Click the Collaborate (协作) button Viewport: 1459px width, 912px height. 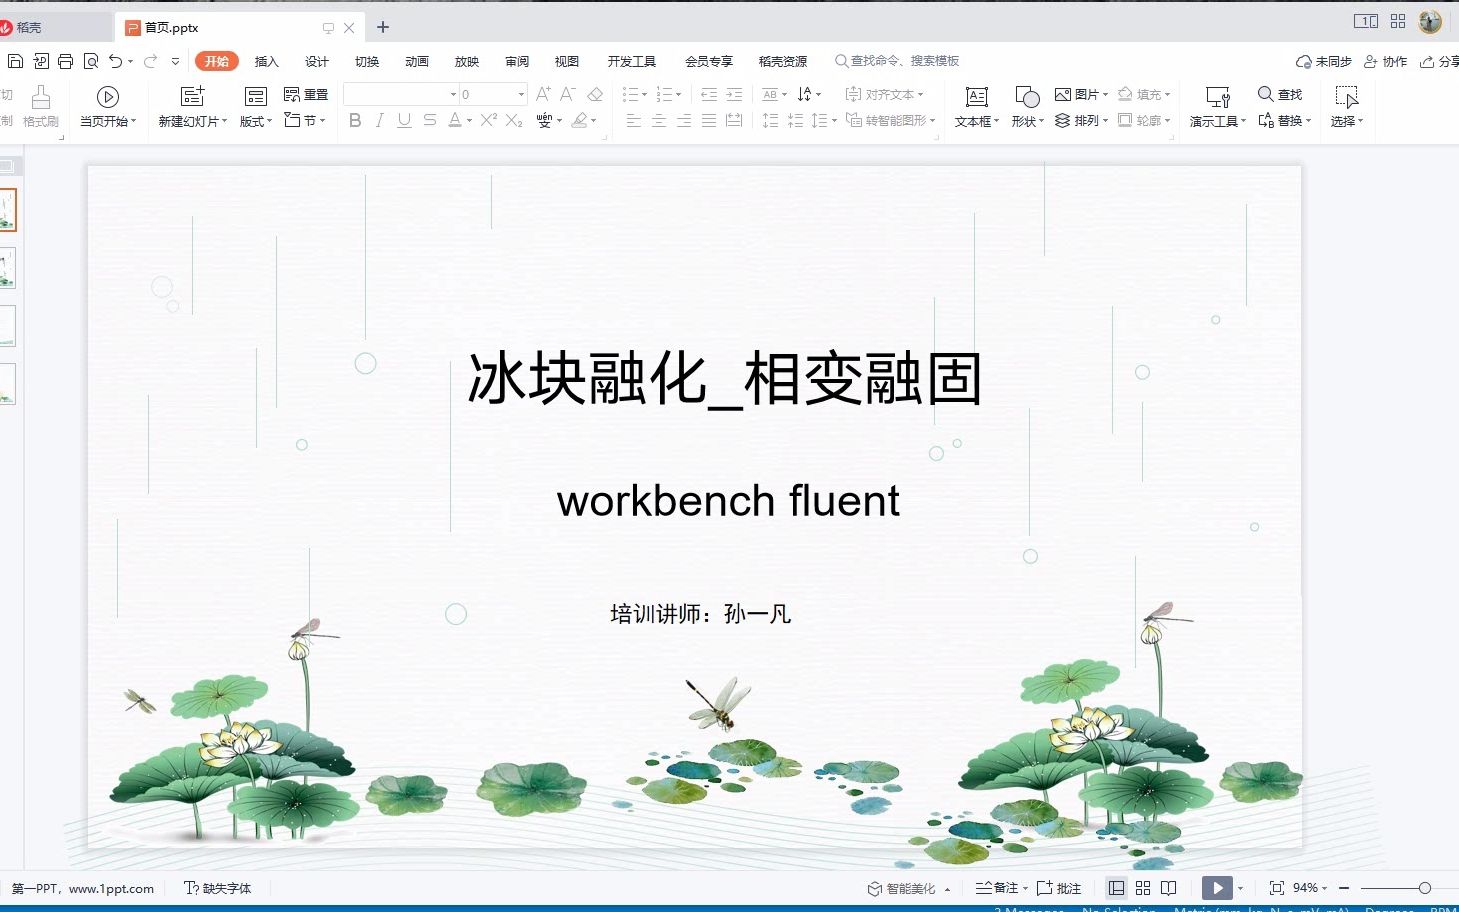click(1385, 61)
